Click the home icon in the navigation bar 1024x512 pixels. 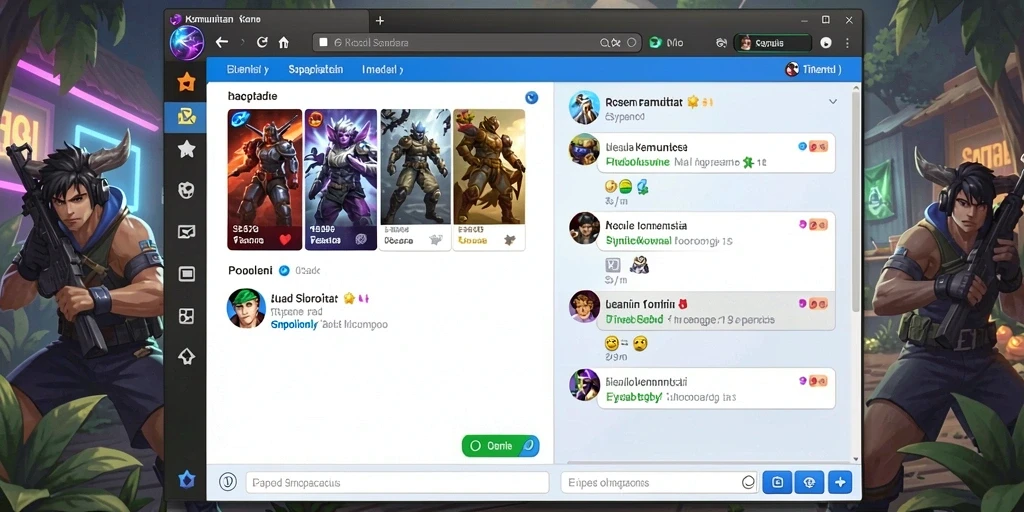283,42
